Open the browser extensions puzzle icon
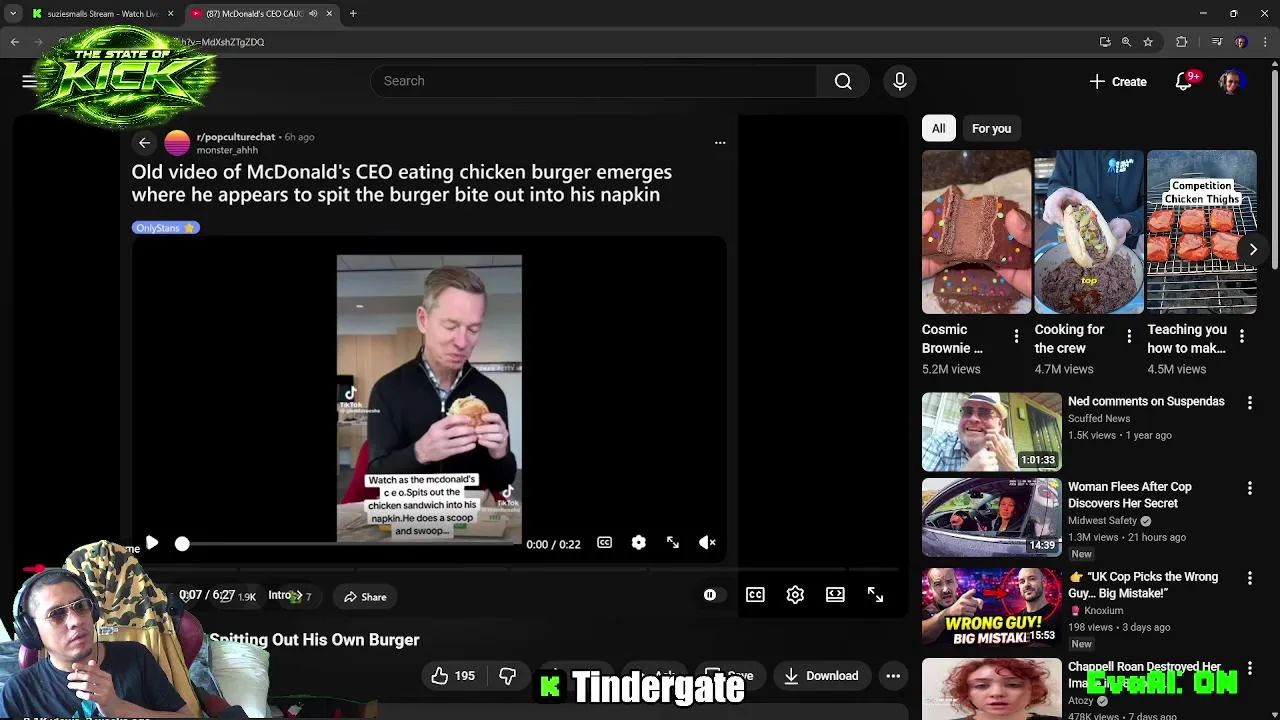 point(1182,42)
